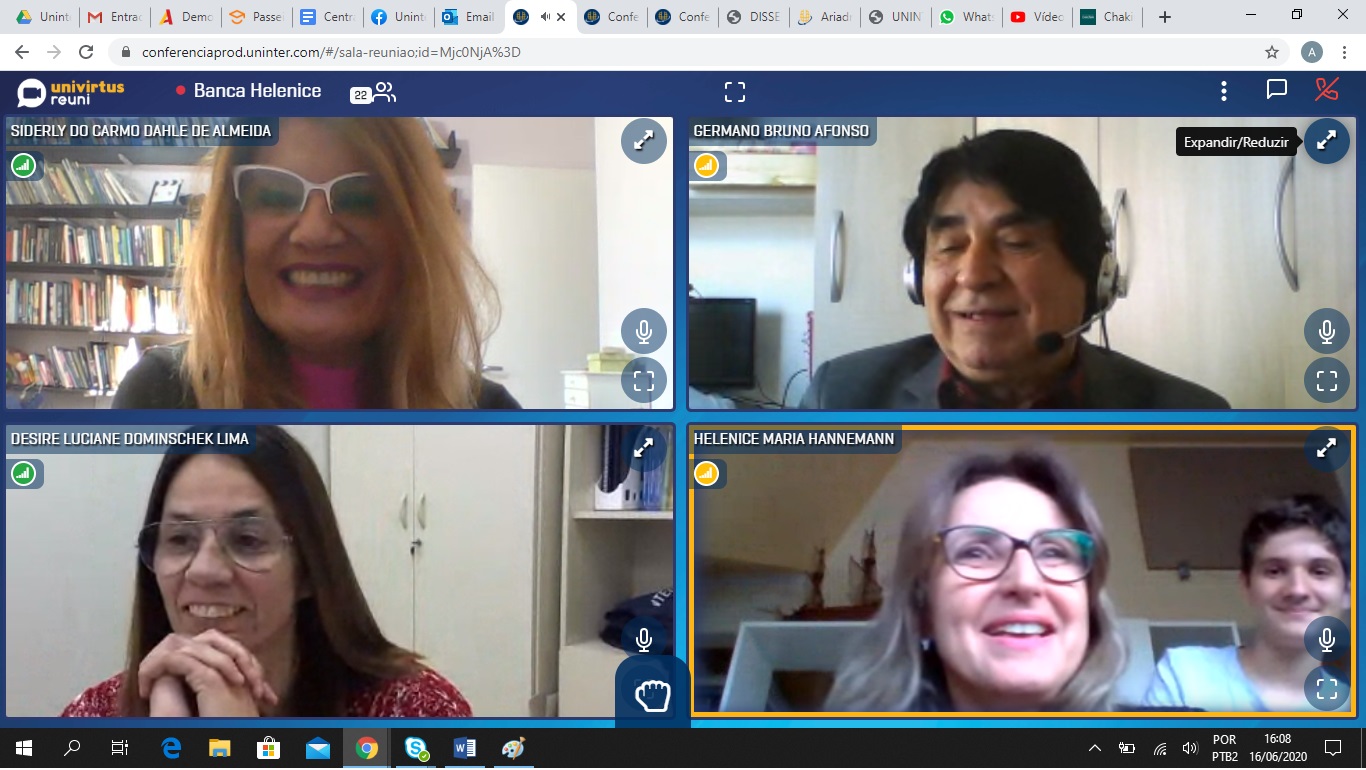This screenshot has height=770, width=1366.
Task: Expand Helenice Maria Hannemann's video tile
Action: click(1326, 449)
